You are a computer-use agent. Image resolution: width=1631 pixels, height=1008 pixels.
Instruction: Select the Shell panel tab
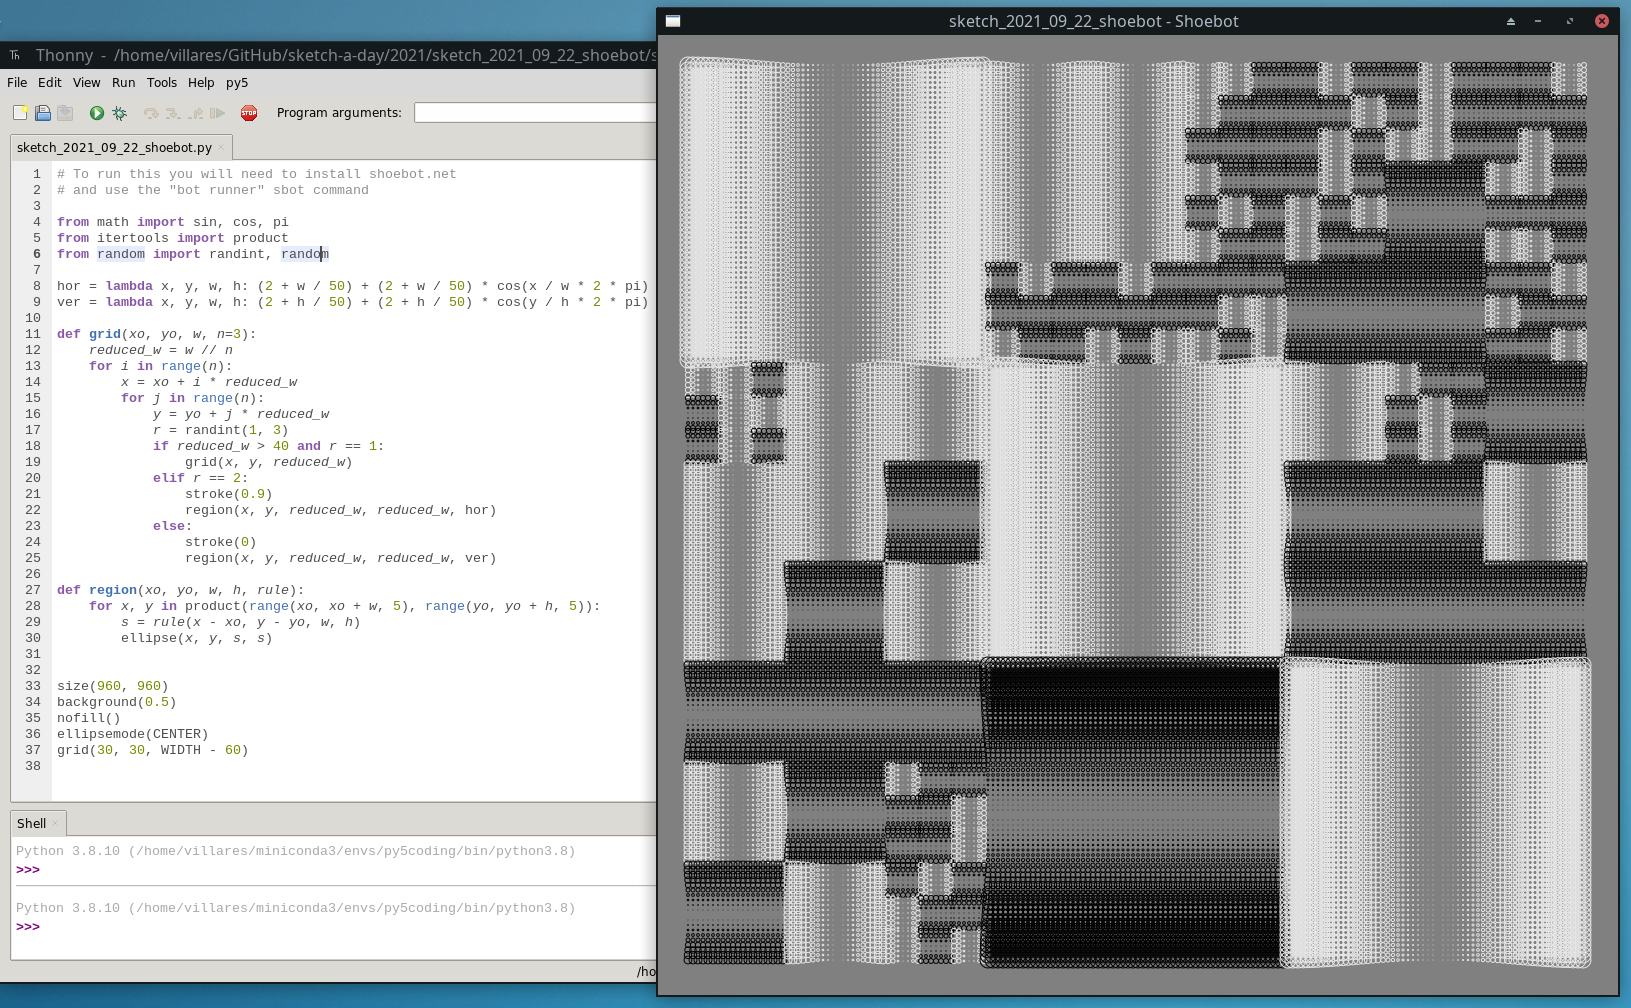click(x=31, y=824)
